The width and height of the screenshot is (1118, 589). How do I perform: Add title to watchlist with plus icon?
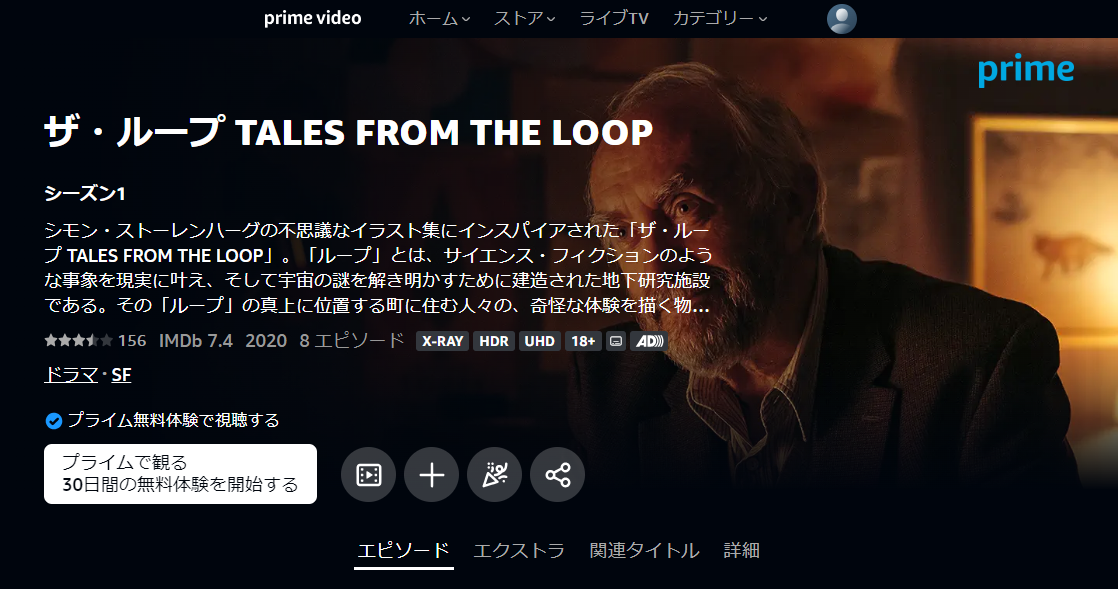(431, 475)
